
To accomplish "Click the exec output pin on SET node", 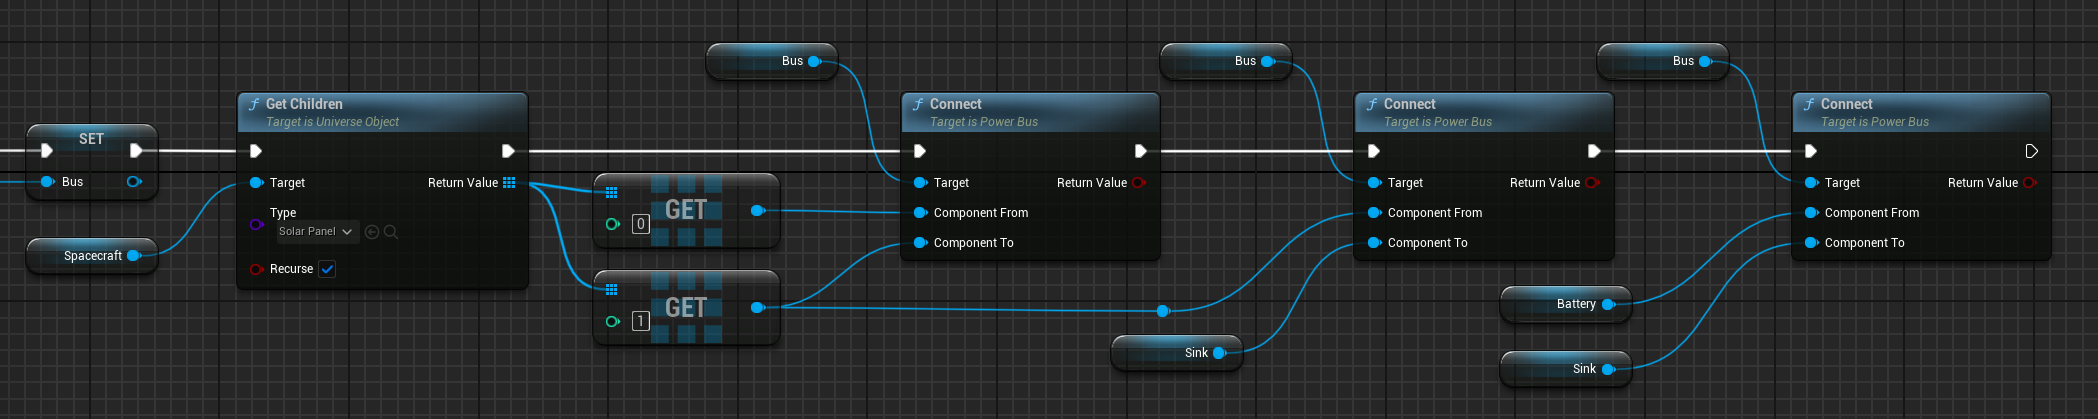I will tap(136, 151).
